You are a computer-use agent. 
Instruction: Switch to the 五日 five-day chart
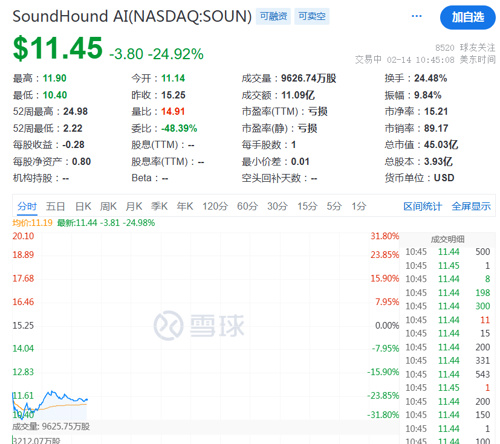click(x=55, y=206)
